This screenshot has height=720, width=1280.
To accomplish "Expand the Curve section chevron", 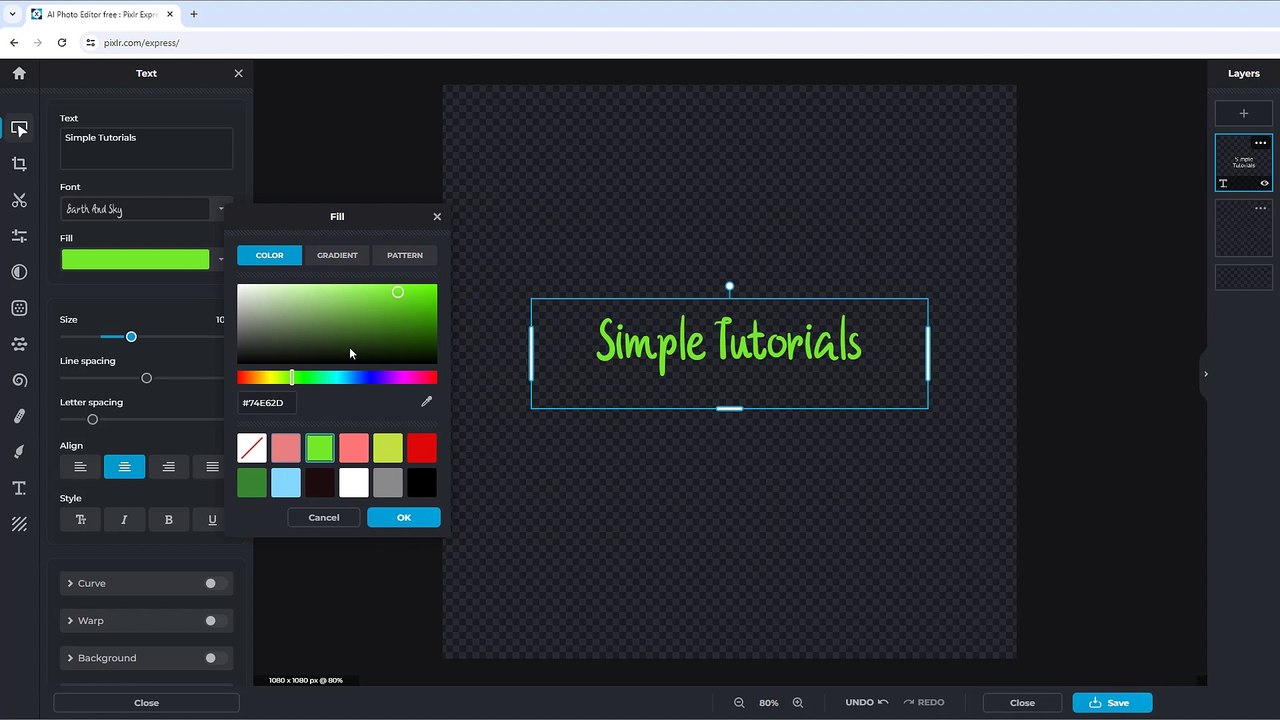I will point(70,583).
